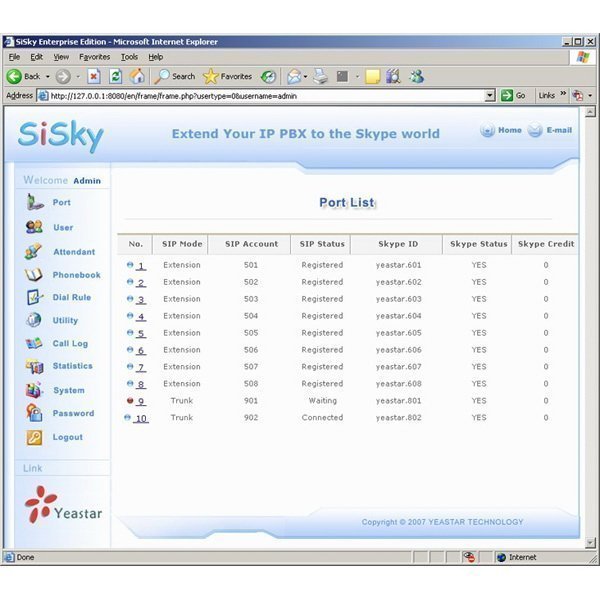The image size is (600, 600).
Task: Open the Call Log icon
Action: point(34,343)
